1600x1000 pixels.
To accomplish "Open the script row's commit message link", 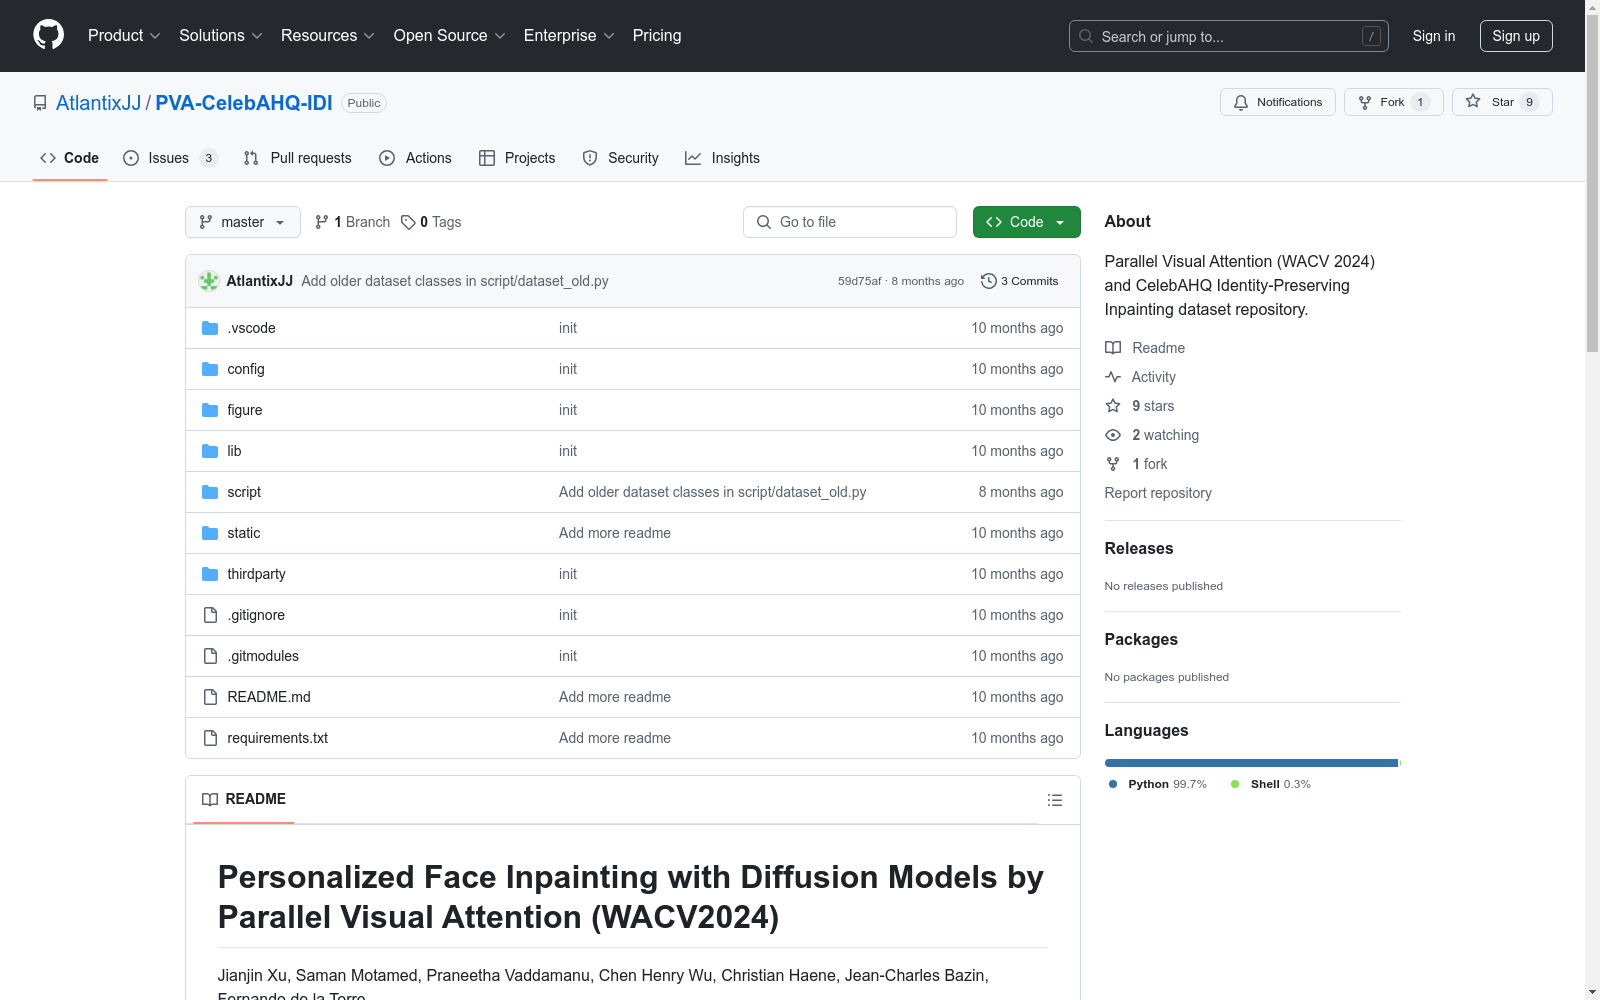I will pyautogui.click(x=713, y=492).
